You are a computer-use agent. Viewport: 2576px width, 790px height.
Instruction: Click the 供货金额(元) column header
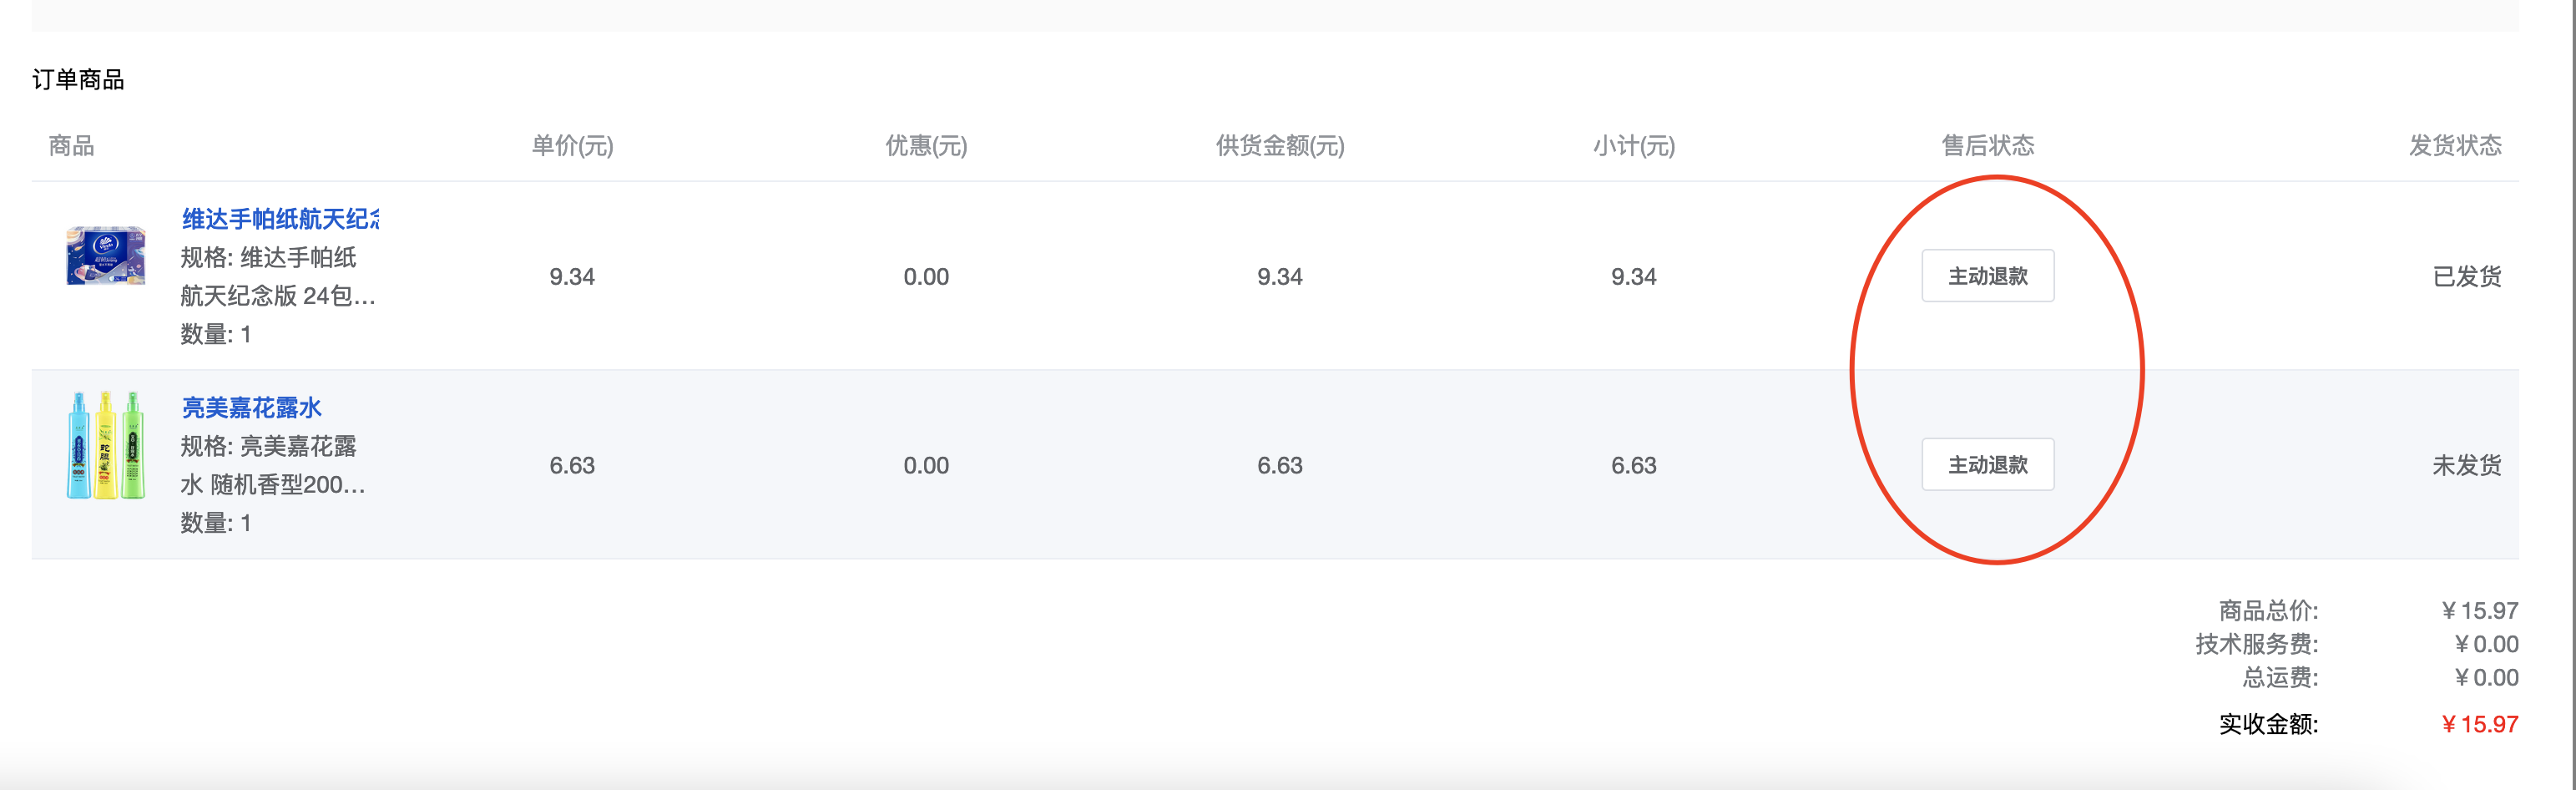(x=1280, y=146)
